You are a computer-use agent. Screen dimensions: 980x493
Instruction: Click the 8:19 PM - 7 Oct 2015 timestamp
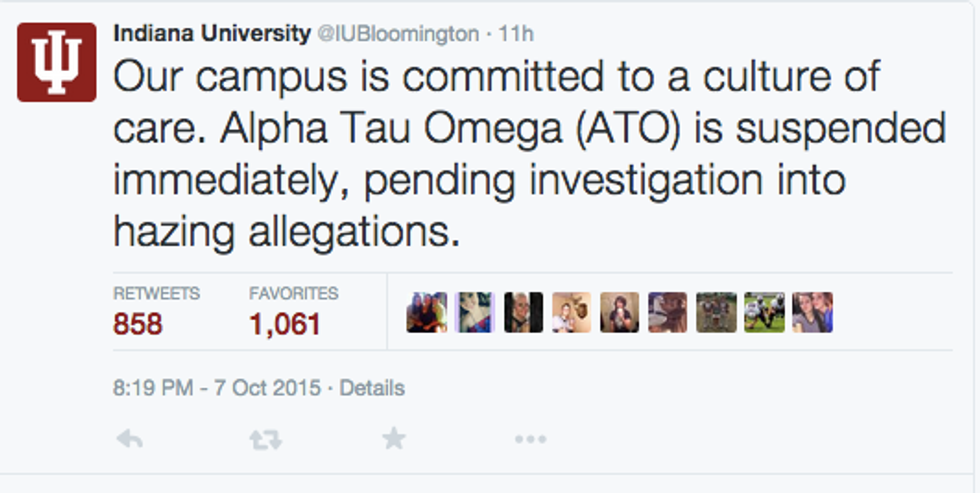pos(218,387)
